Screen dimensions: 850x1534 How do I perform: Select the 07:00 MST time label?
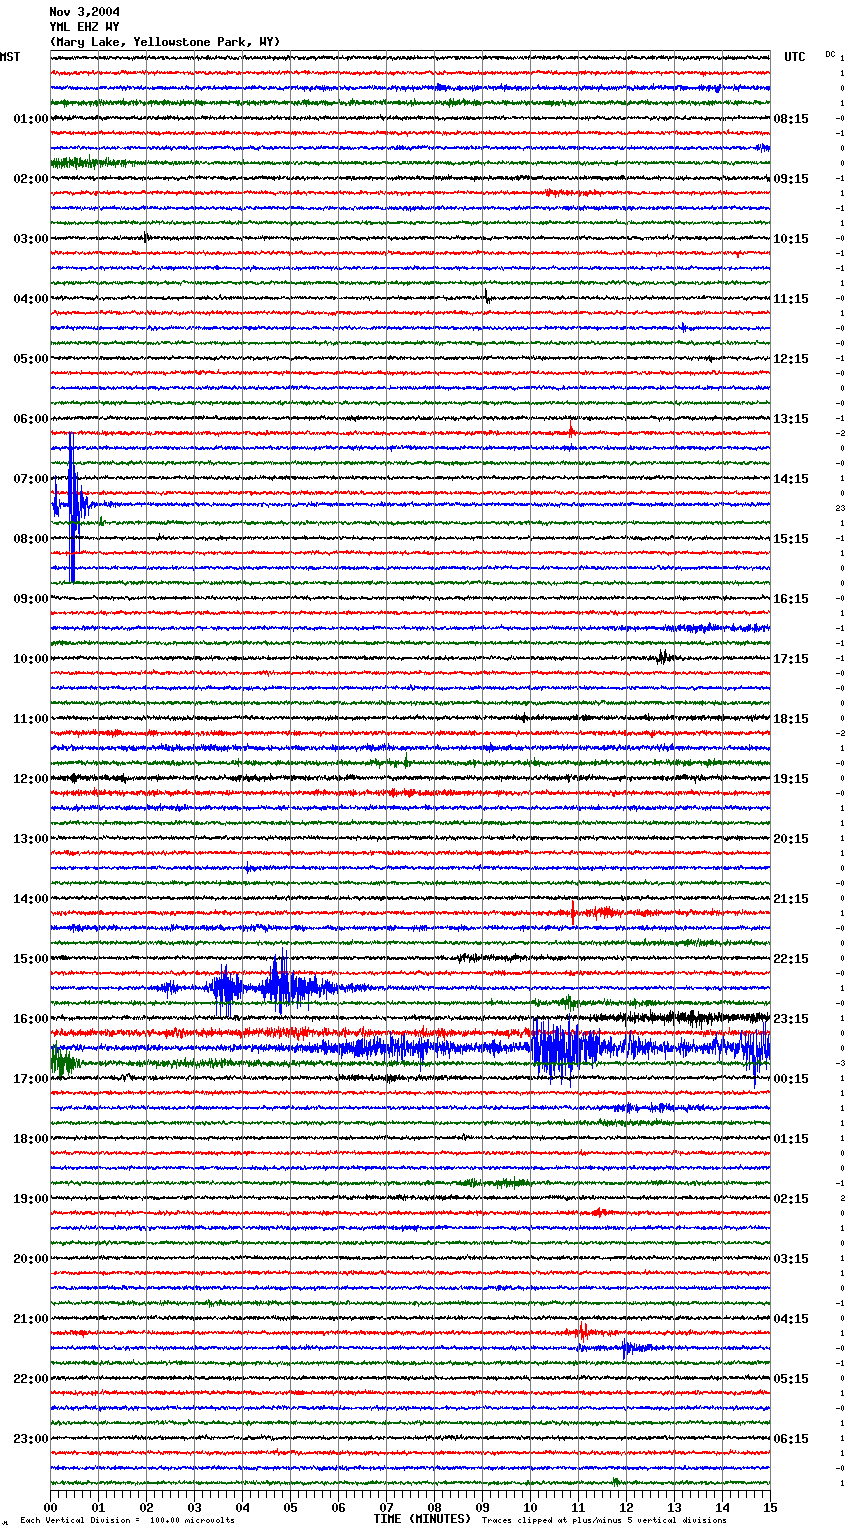[31, 479]
